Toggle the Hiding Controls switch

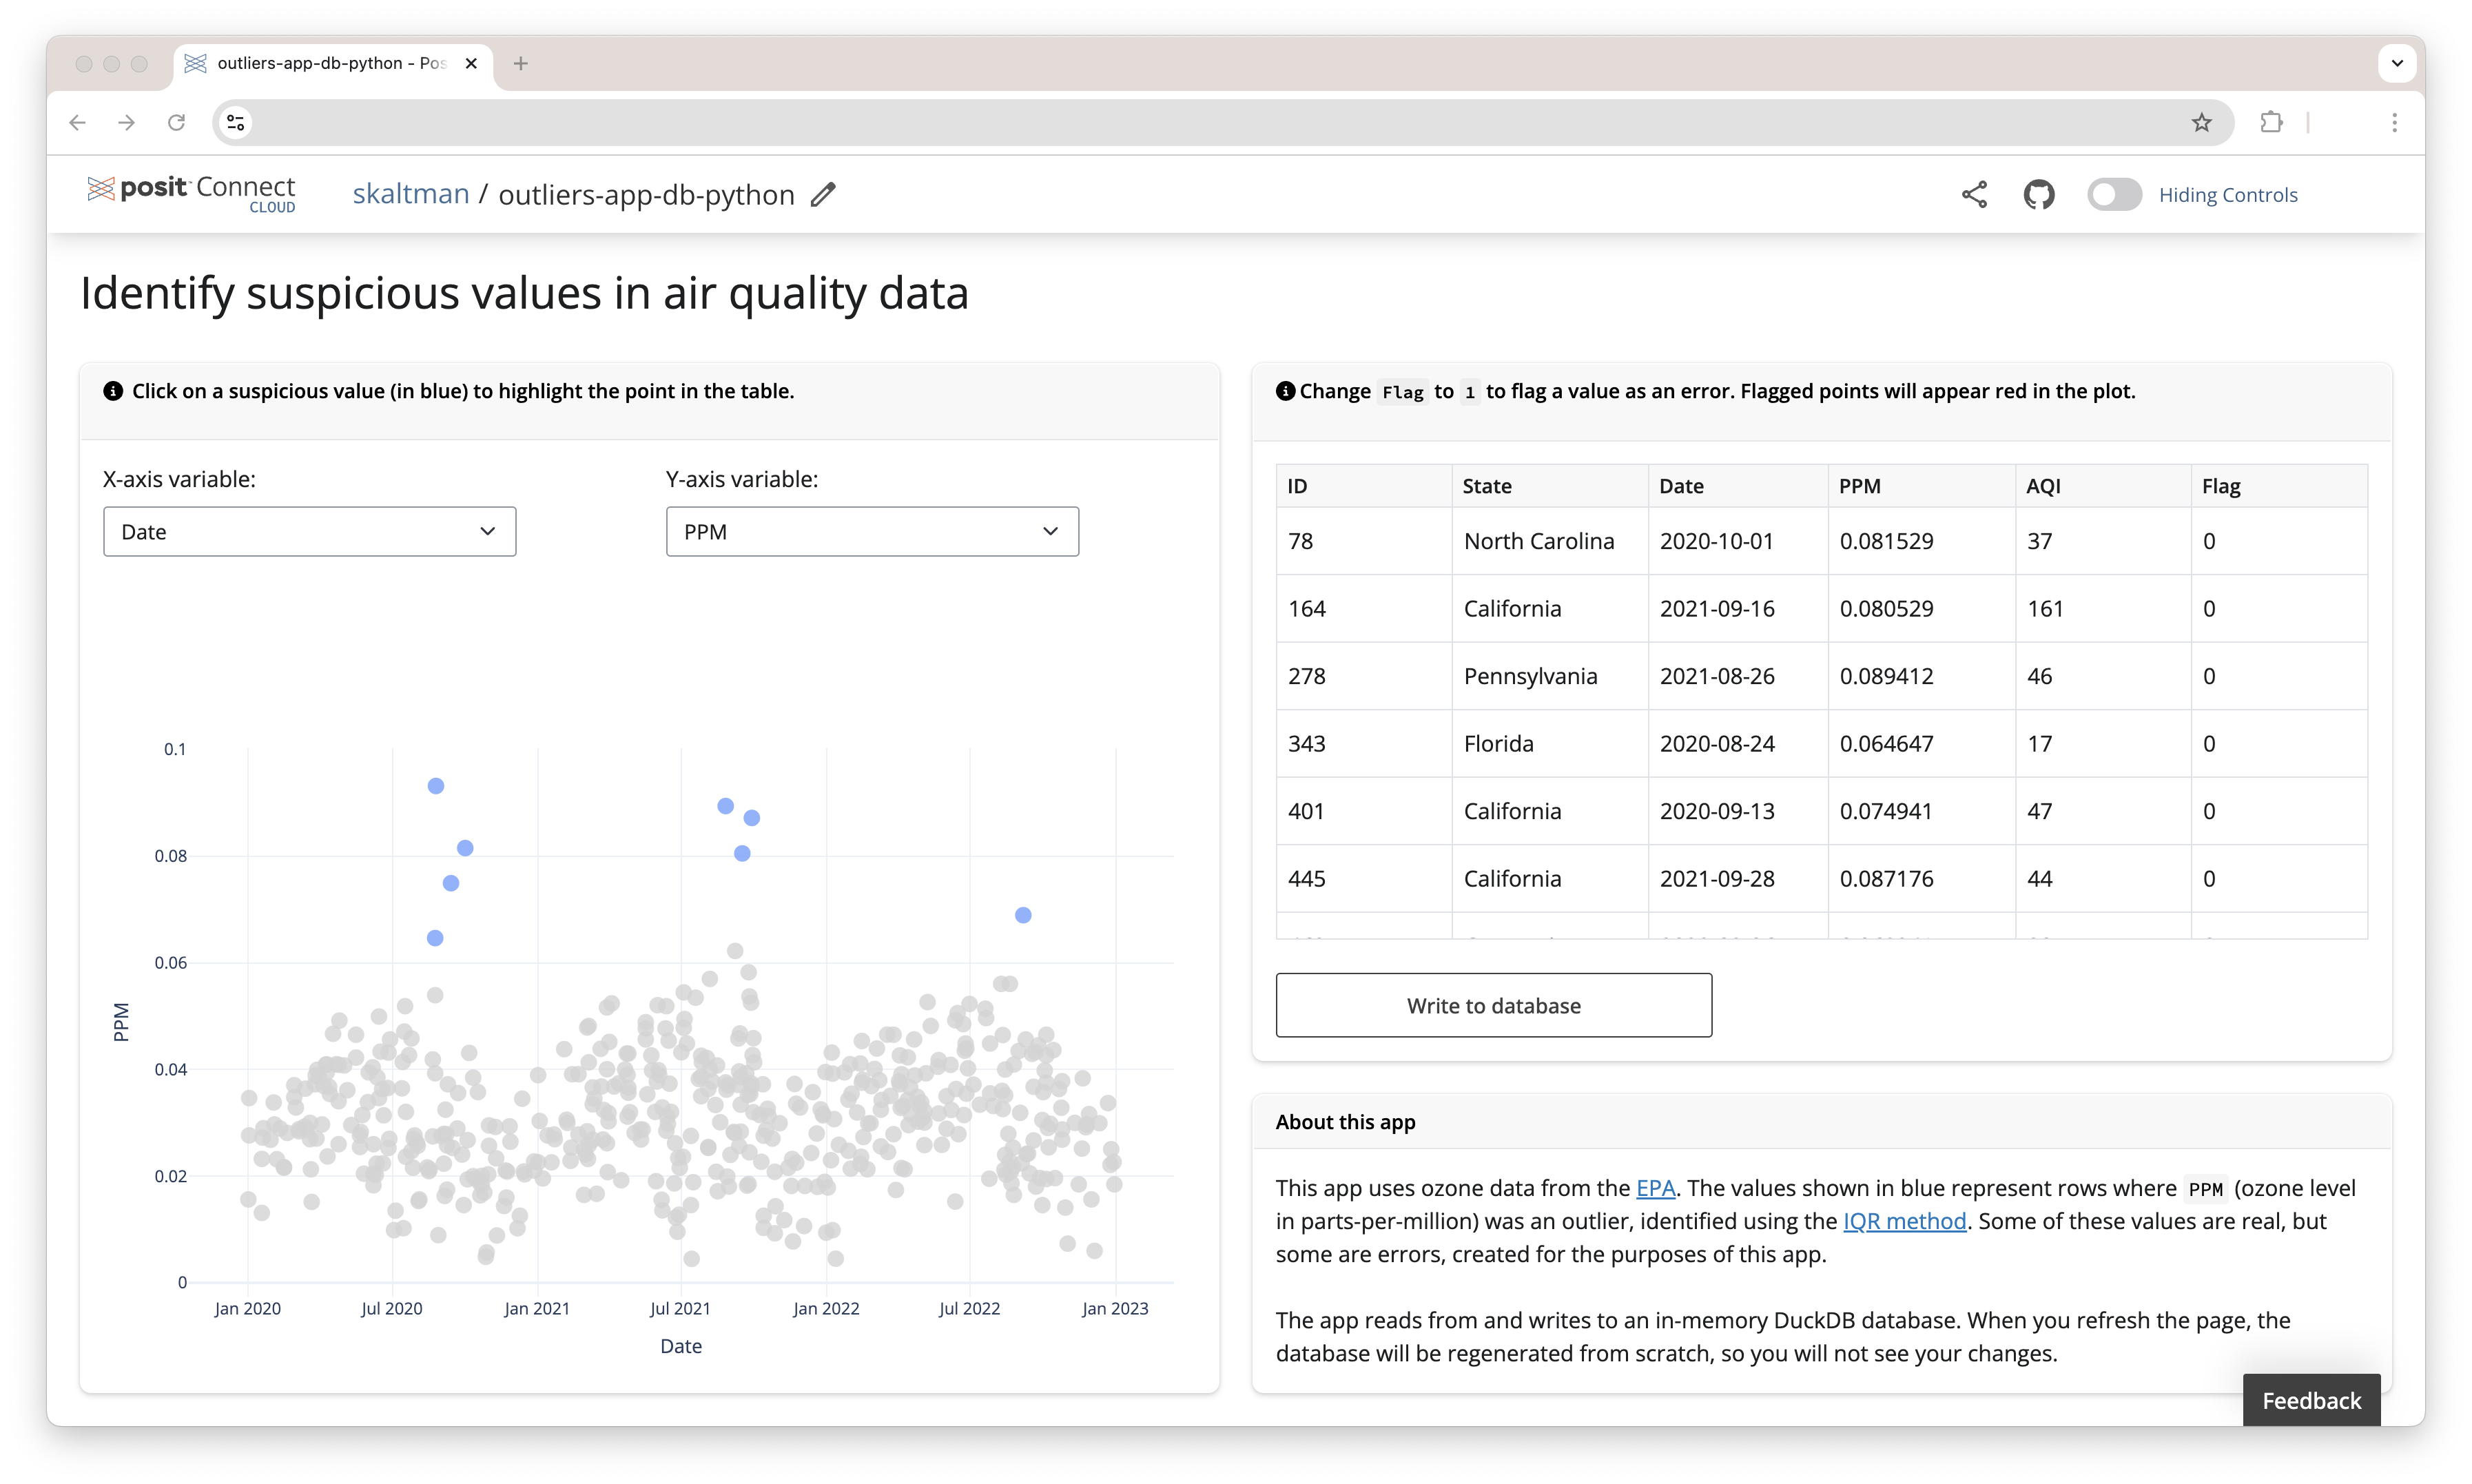pos(2113,194)
